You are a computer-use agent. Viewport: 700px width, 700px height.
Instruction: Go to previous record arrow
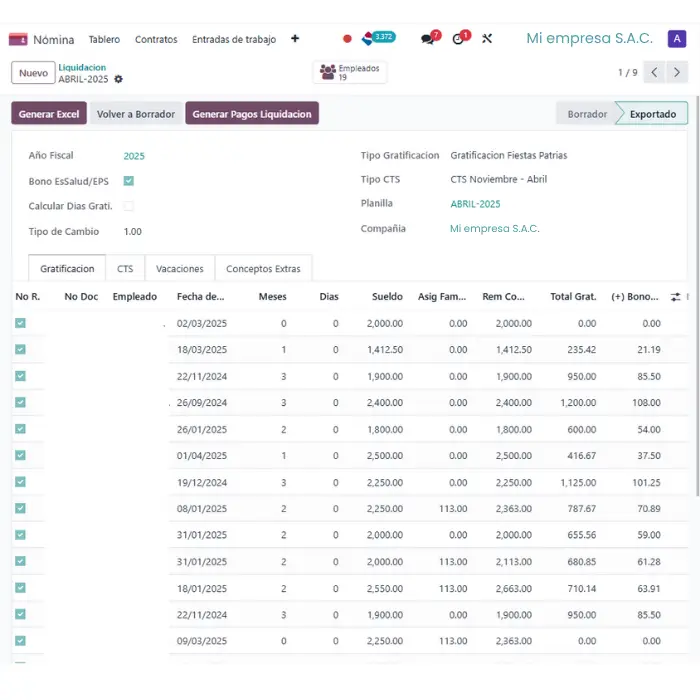(x=654, y=72)
